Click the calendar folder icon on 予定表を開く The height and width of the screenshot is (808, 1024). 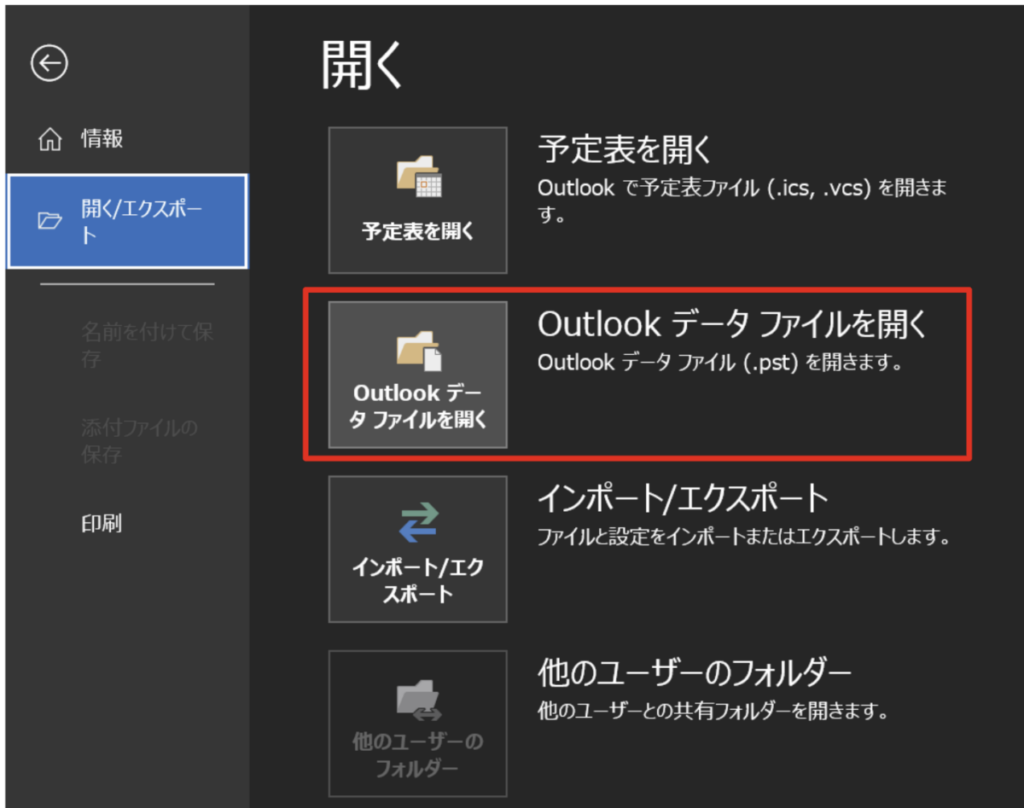[418, 178]
